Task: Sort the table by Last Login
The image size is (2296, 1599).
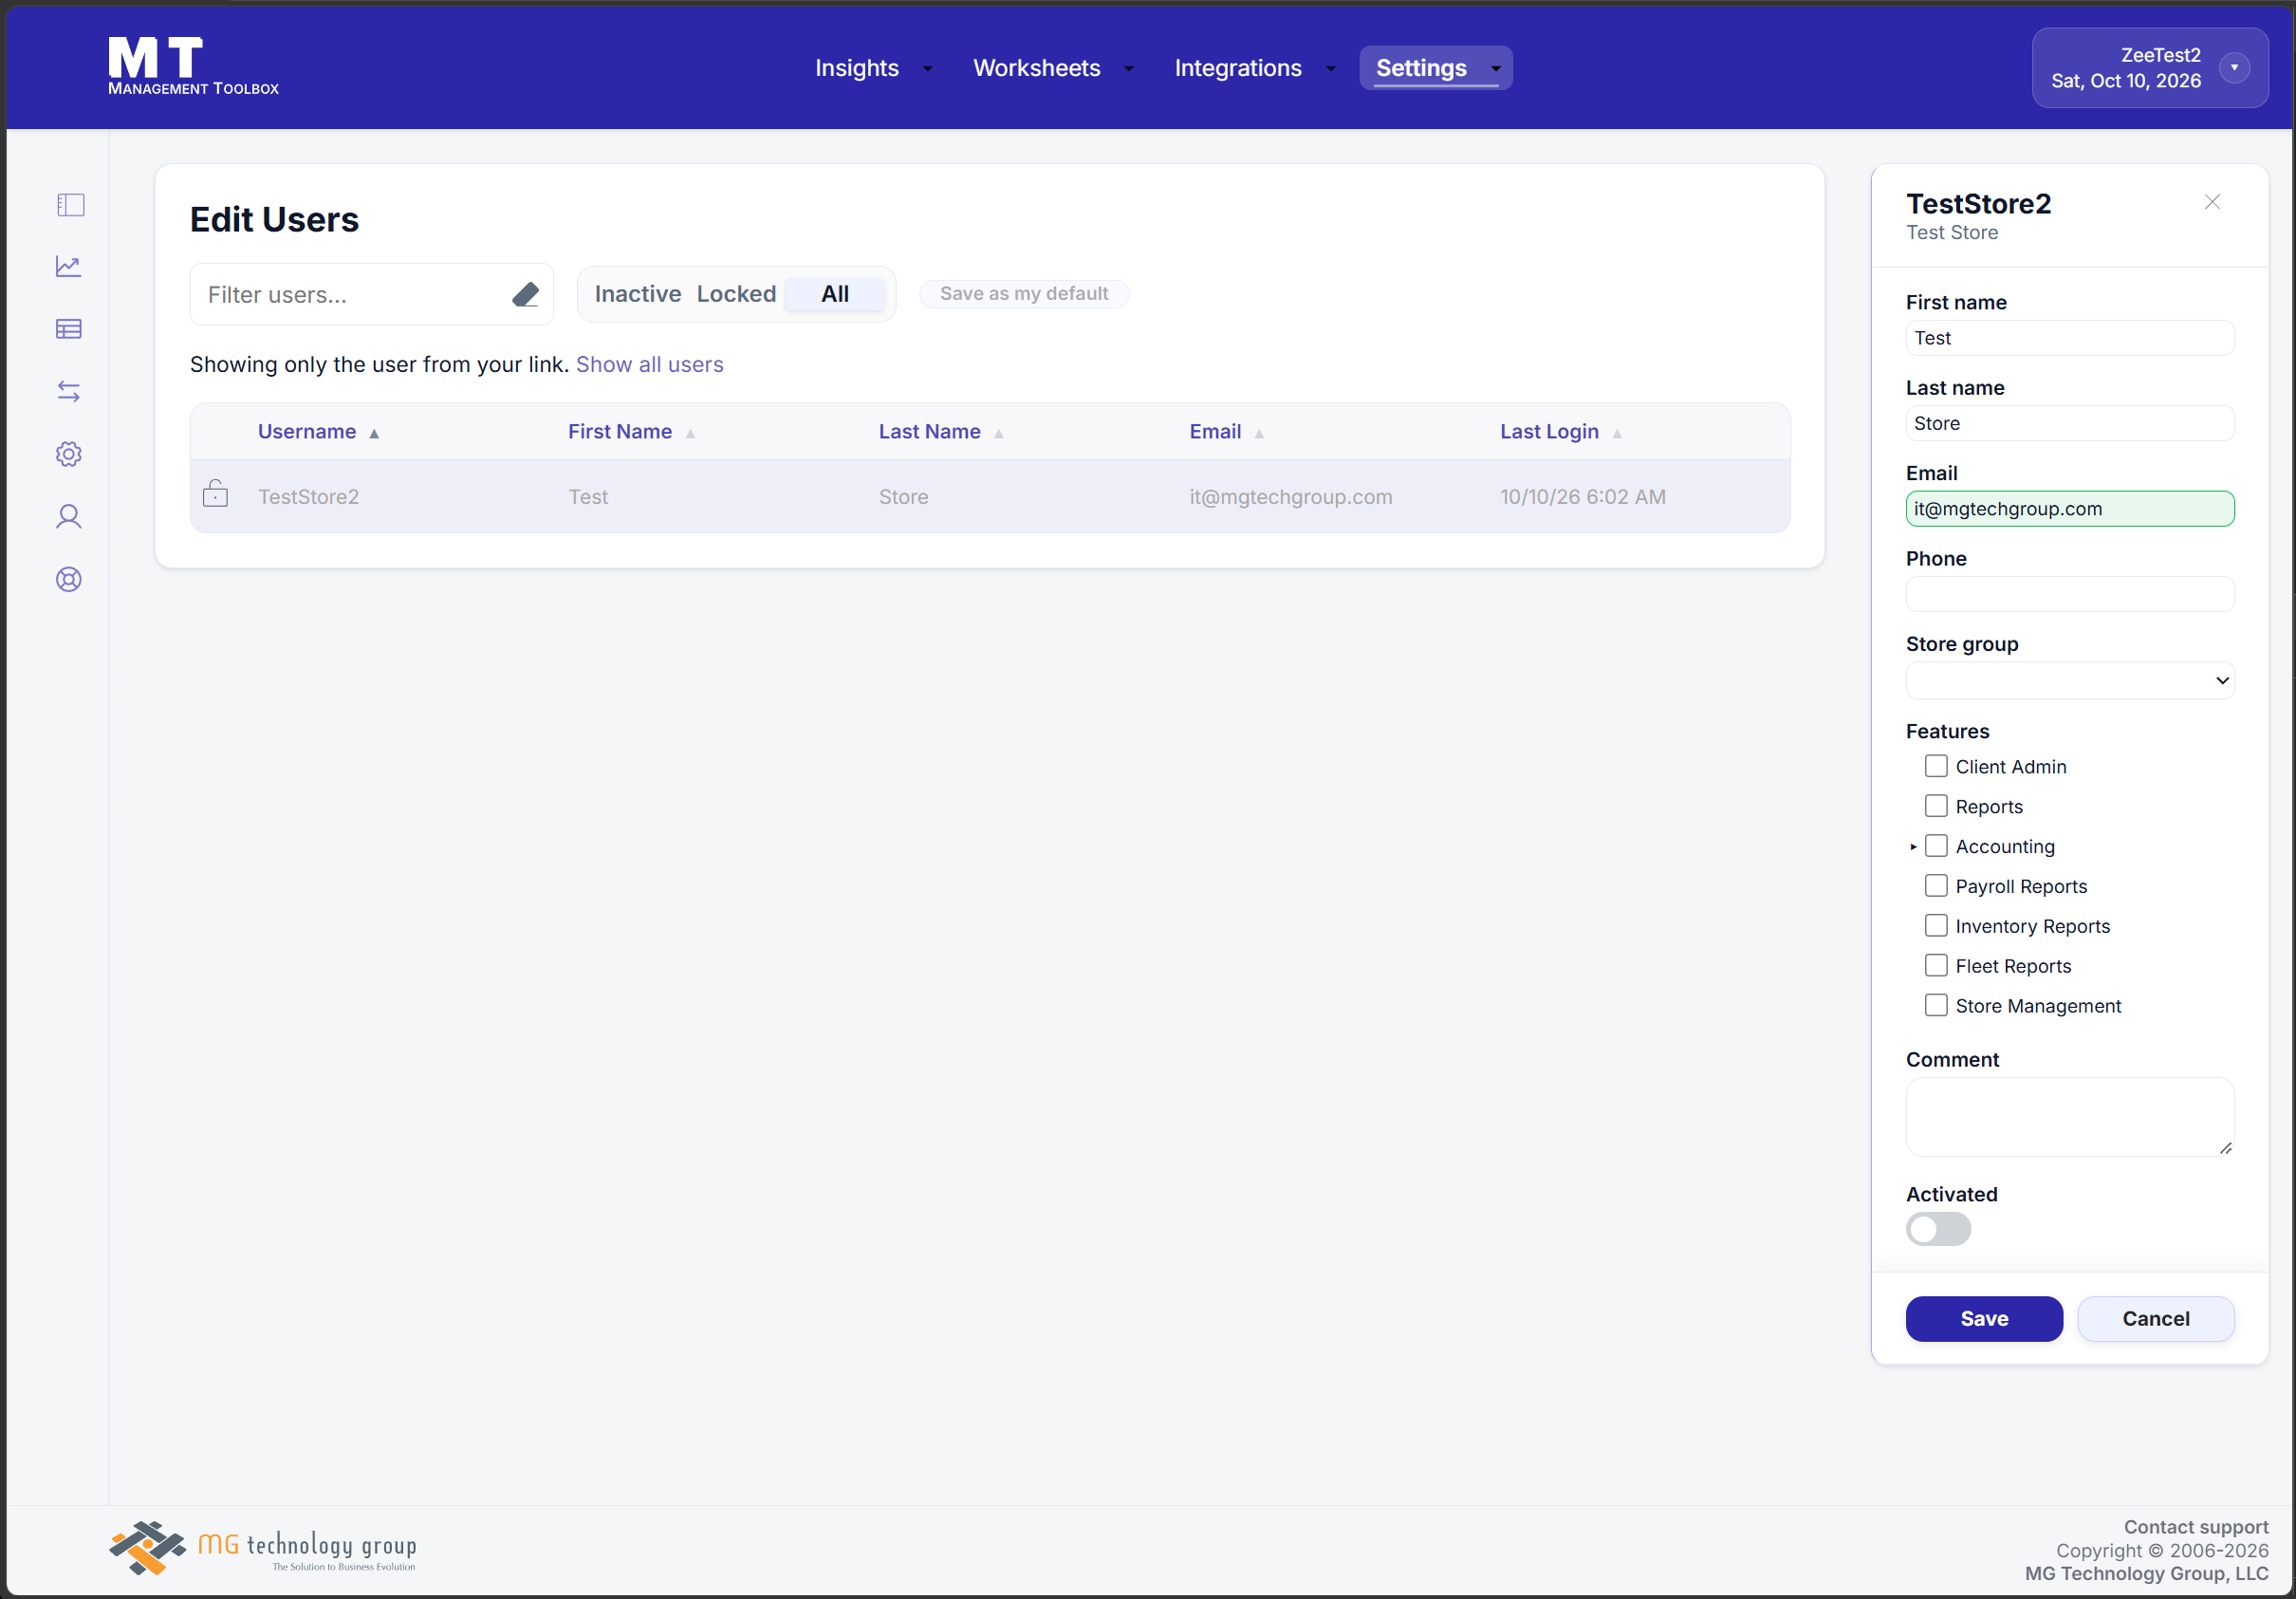Action: coord(1560,431)
